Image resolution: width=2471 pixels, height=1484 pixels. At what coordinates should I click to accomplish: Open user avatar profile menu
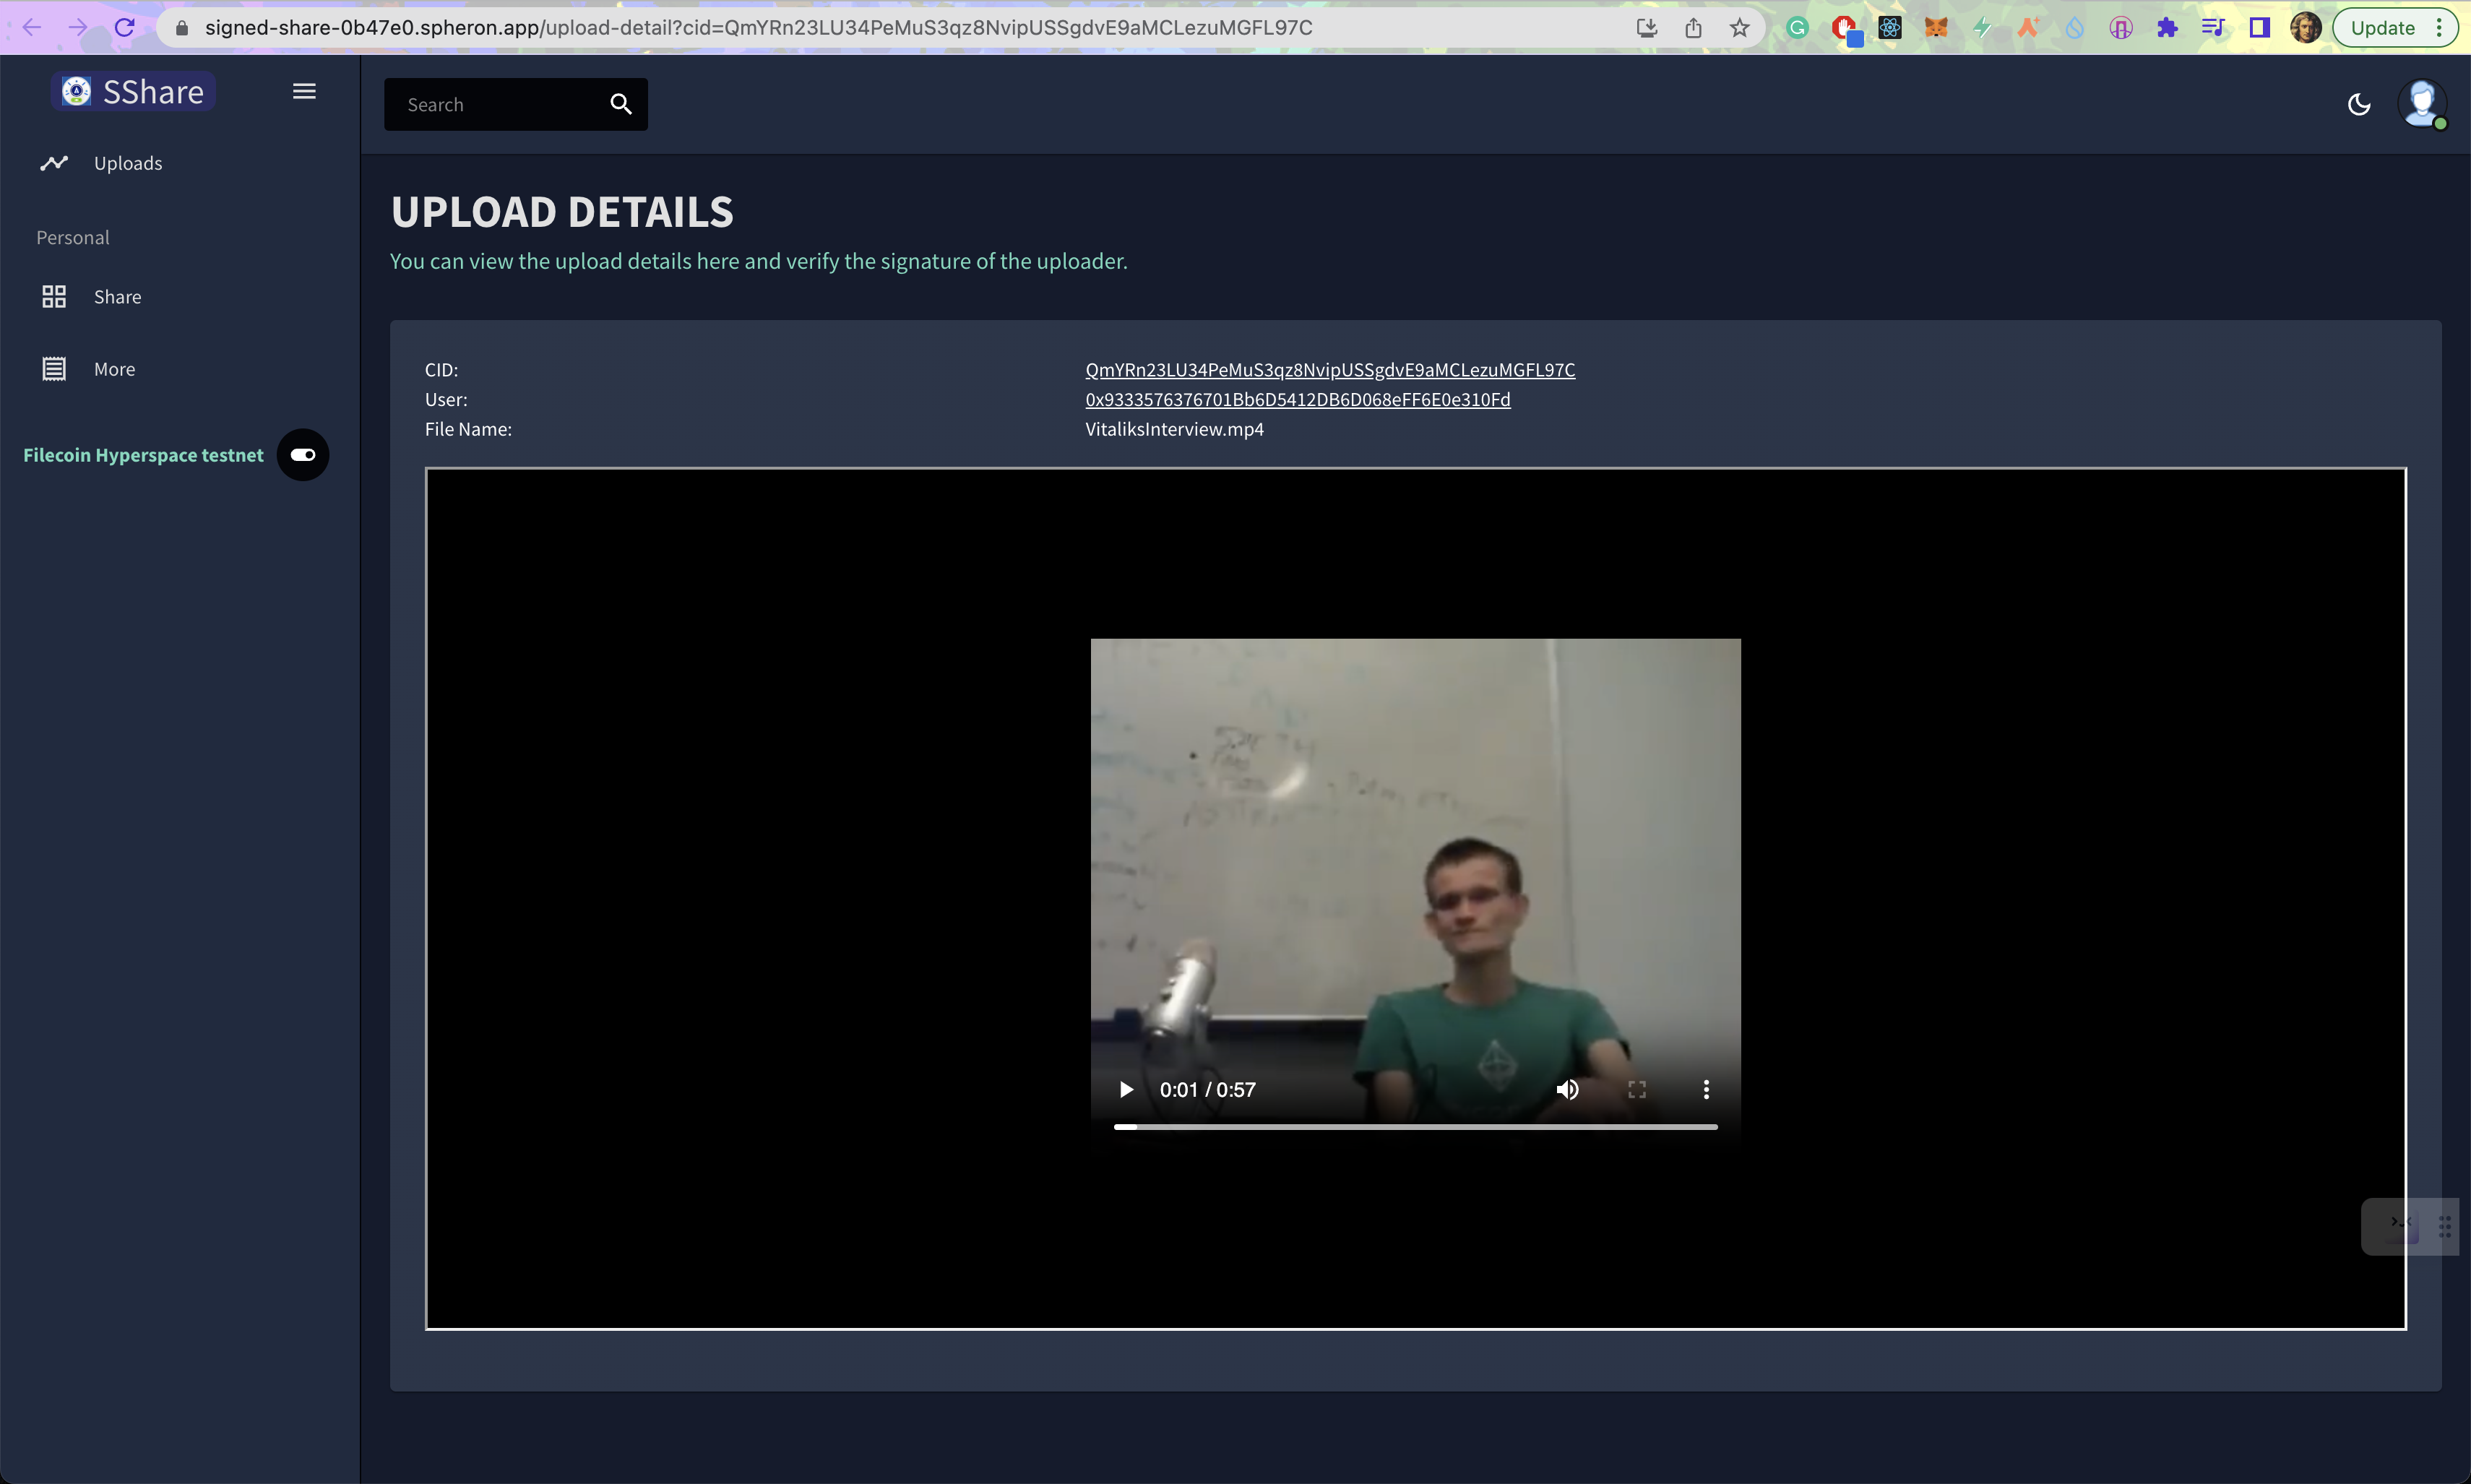2421,103
